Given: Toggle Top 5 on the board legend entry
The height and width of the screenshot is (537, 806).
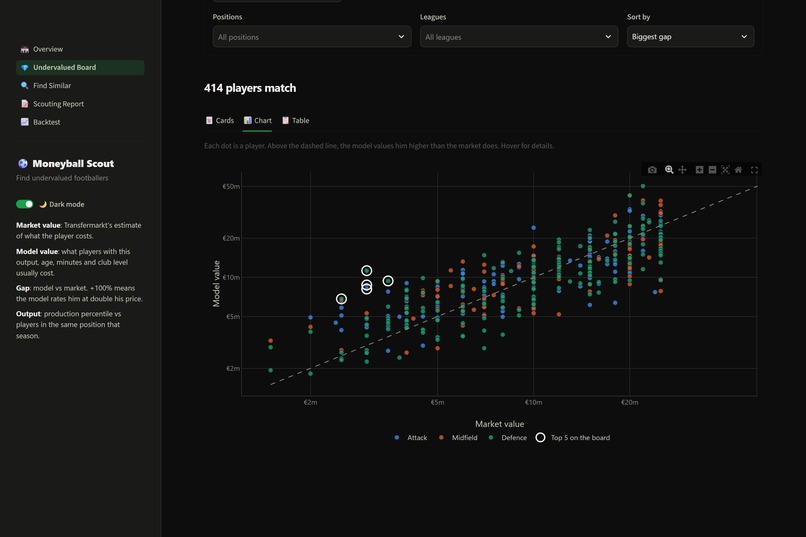Looking at the screenshot, I should [x=573, y=438].
